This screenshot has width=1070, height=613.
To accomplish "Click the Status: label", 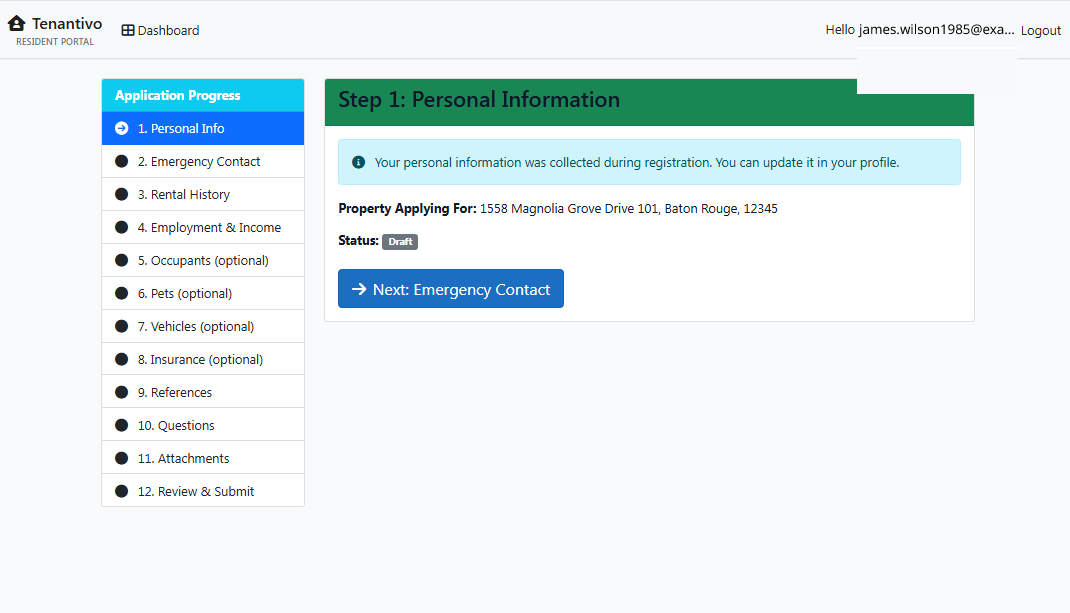I will 358,240.
